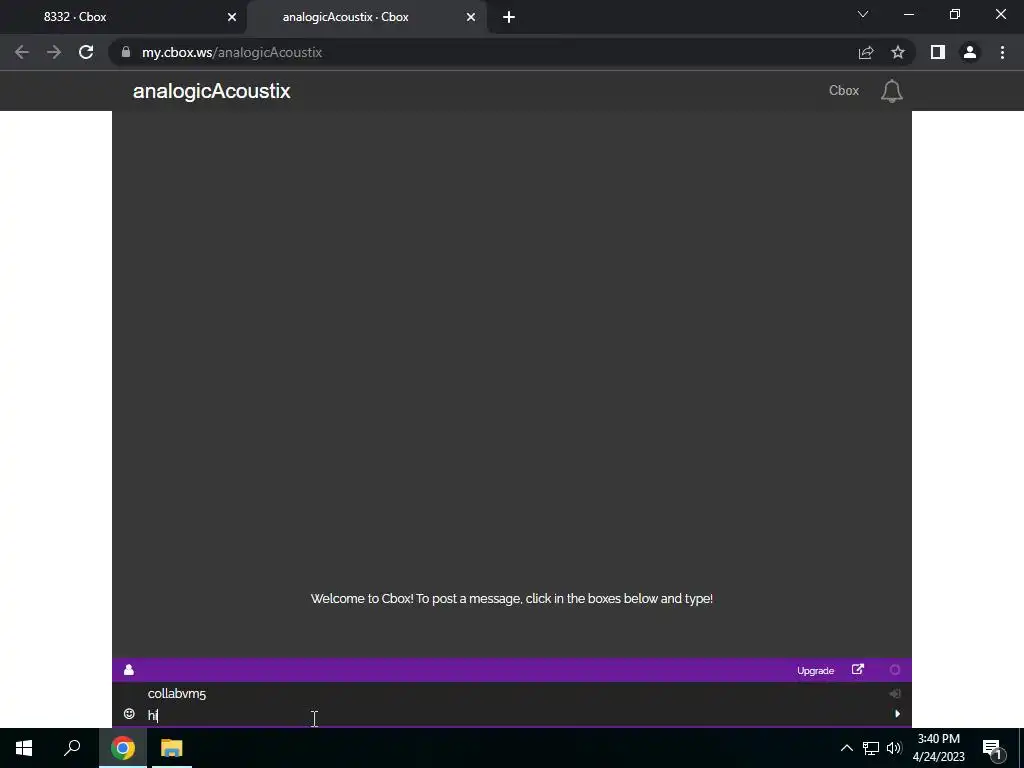Open Windows taskbar search
Viewport: 1024px width, 768px height.
[72, 748]
